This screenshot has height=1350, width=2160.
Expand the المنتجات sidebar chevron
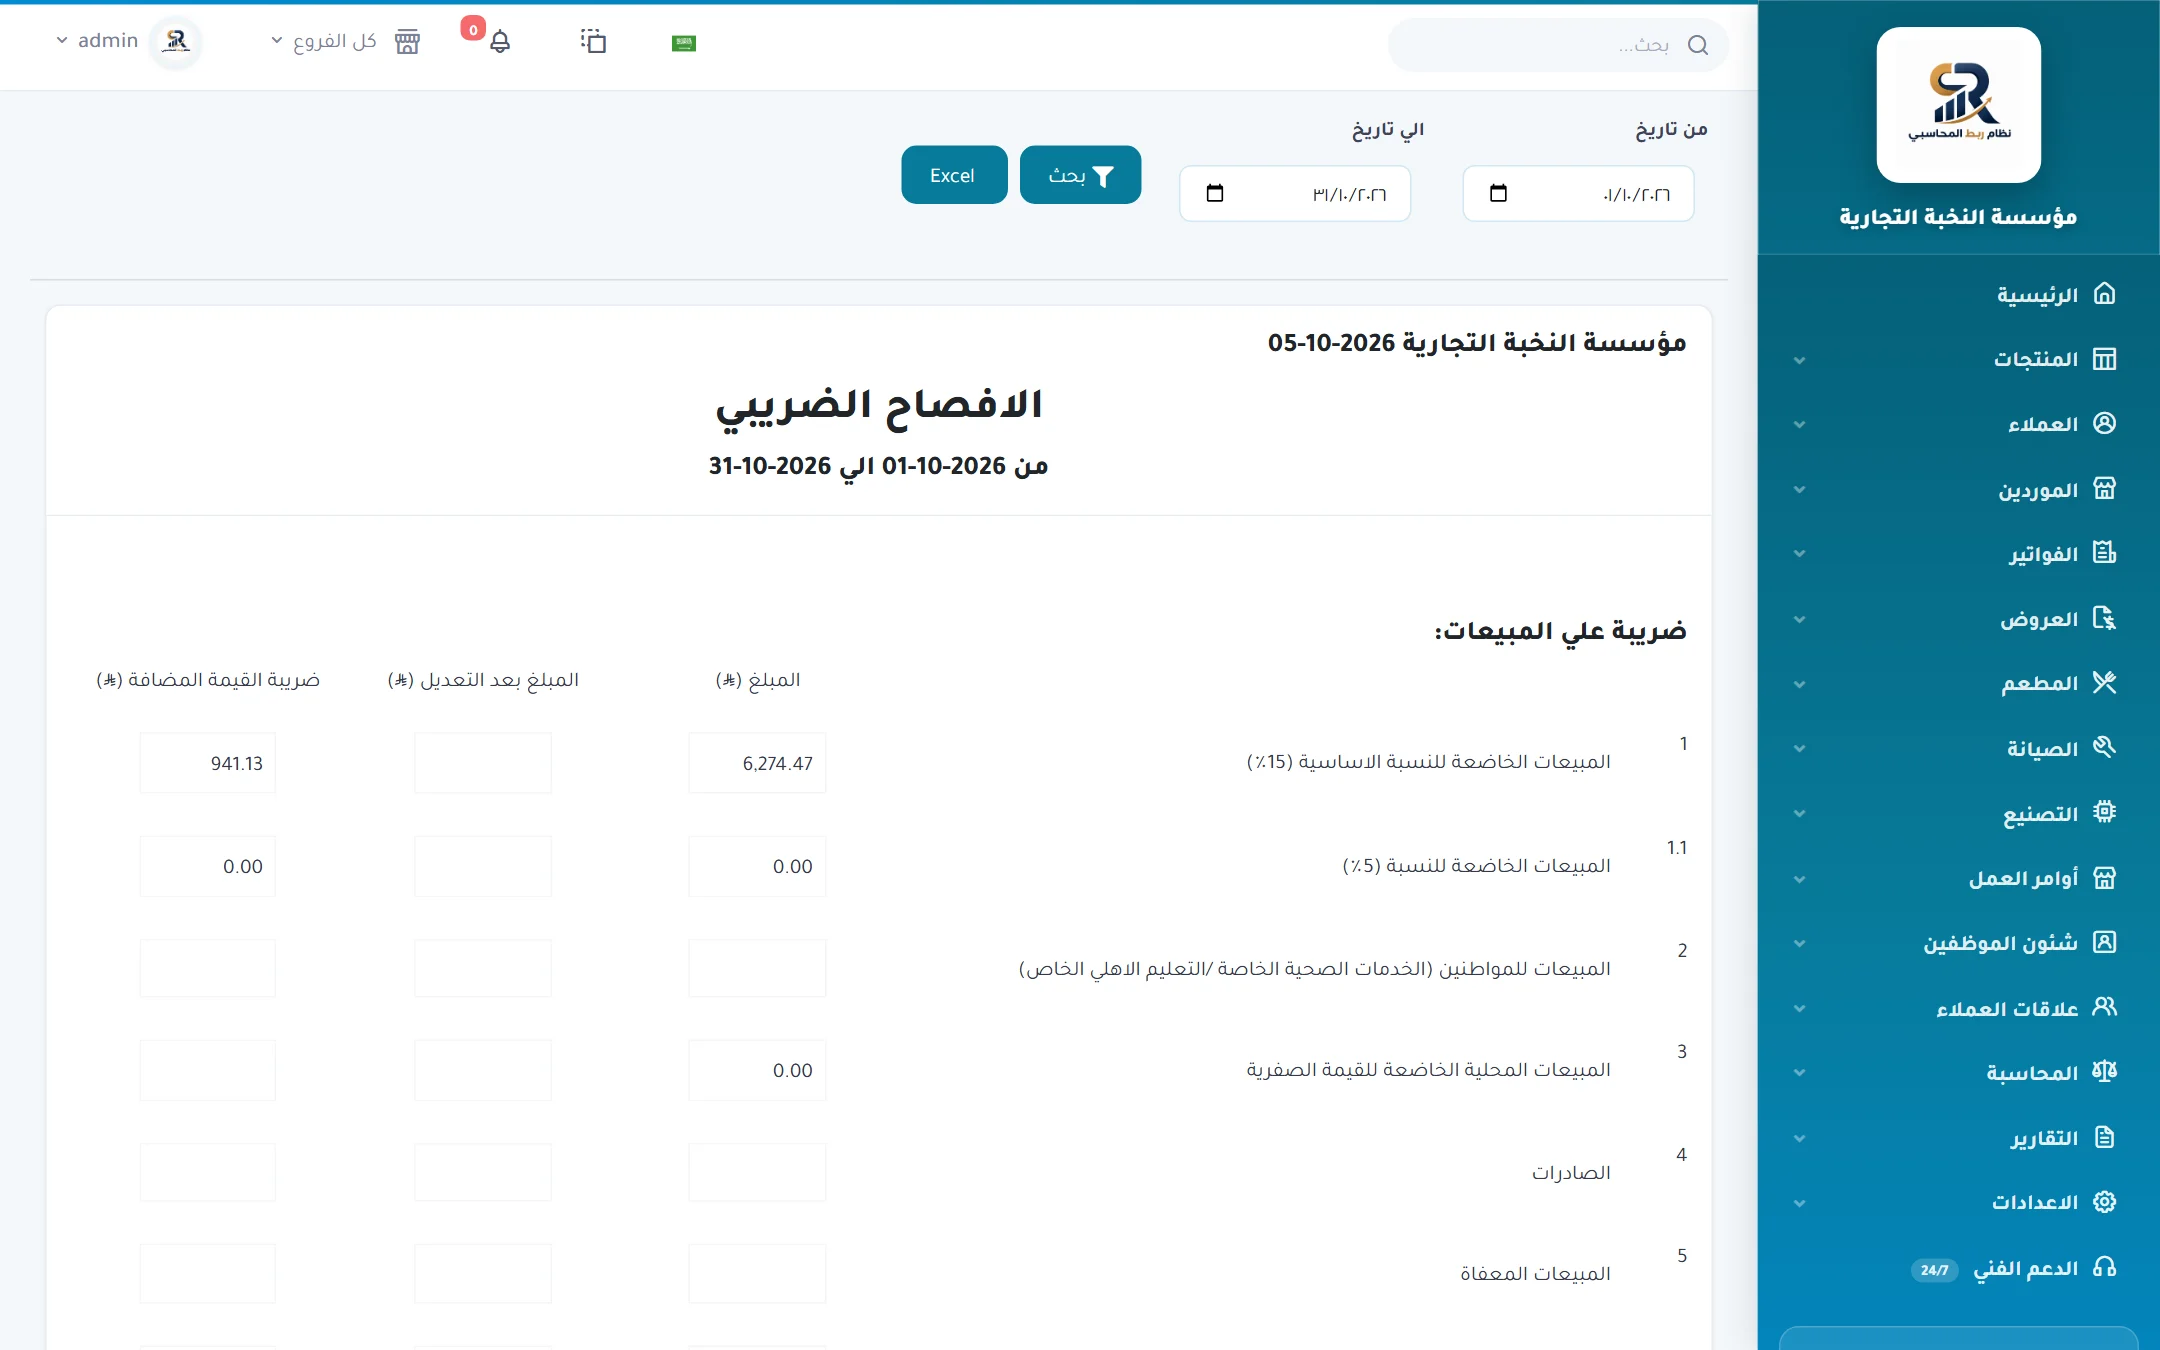(1800, 360)
